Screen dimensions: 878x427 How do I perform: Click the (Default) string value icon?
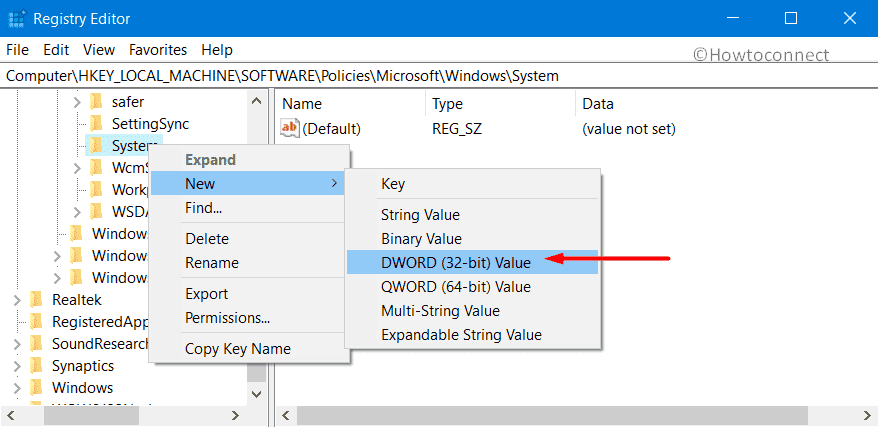tap(289, 129)
